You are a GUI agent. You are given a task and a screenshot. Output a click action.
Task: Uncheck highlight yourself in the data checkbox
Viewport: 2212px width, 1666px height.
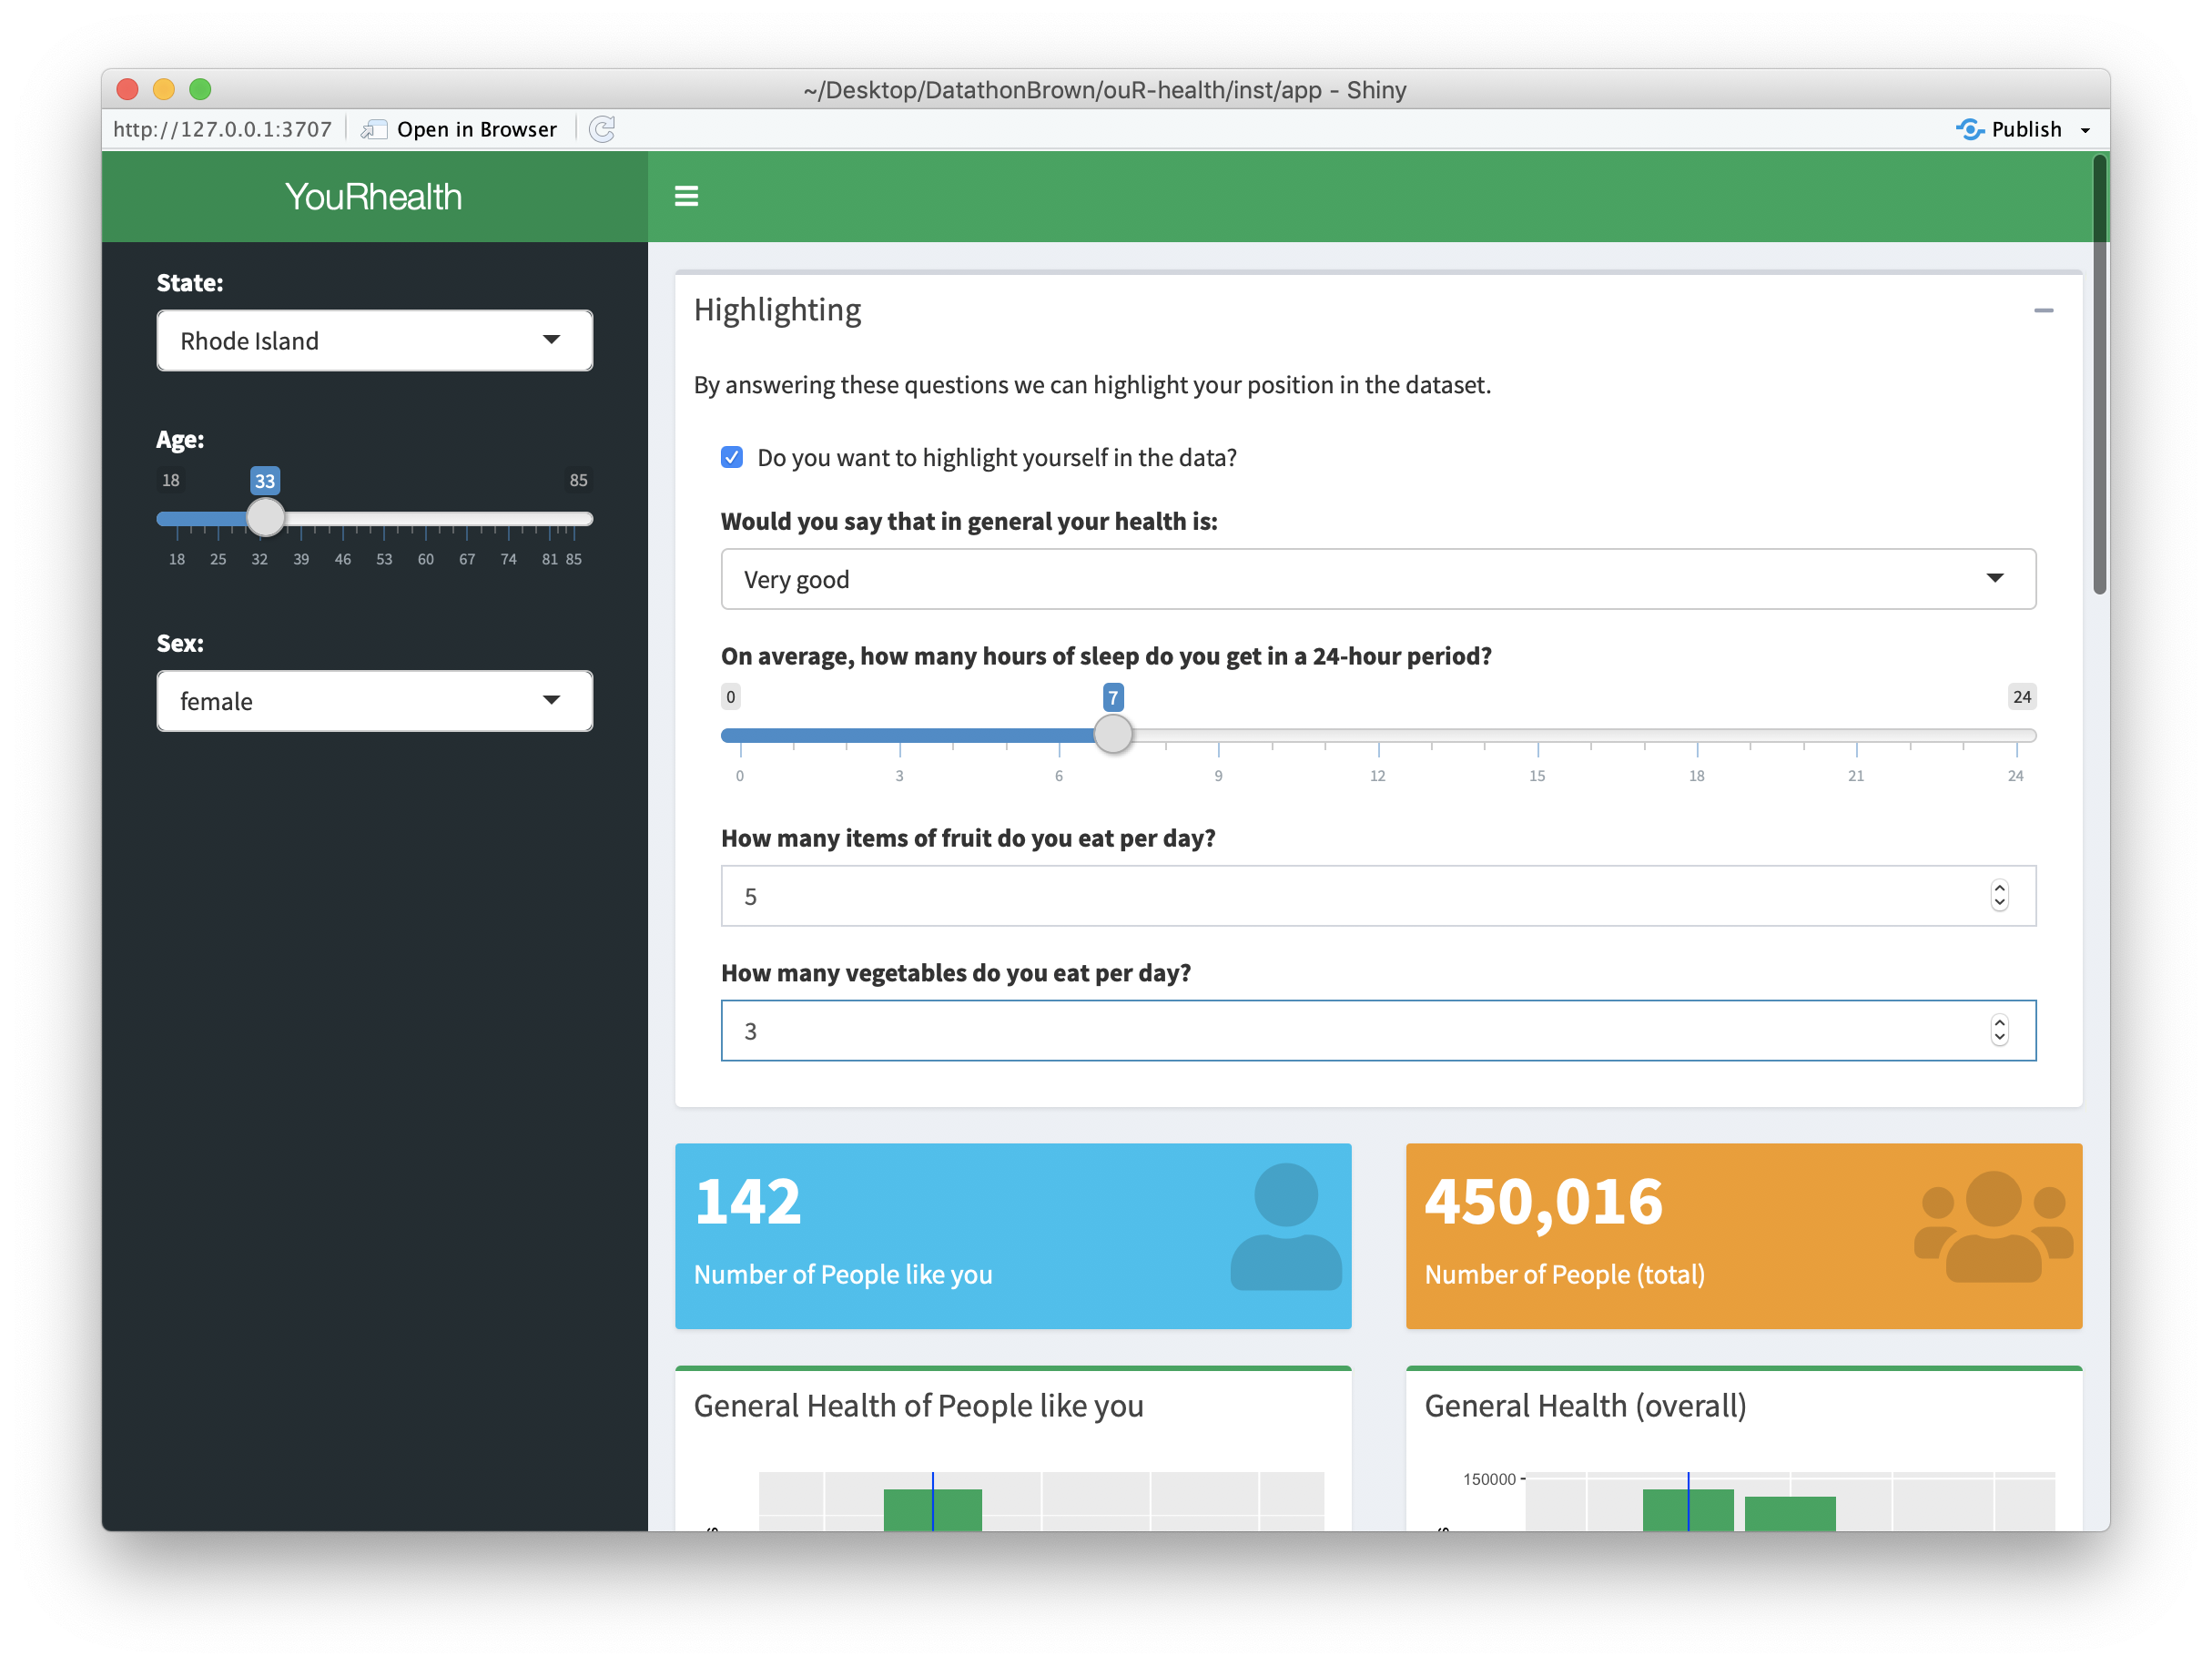click(x=732, y=457)
